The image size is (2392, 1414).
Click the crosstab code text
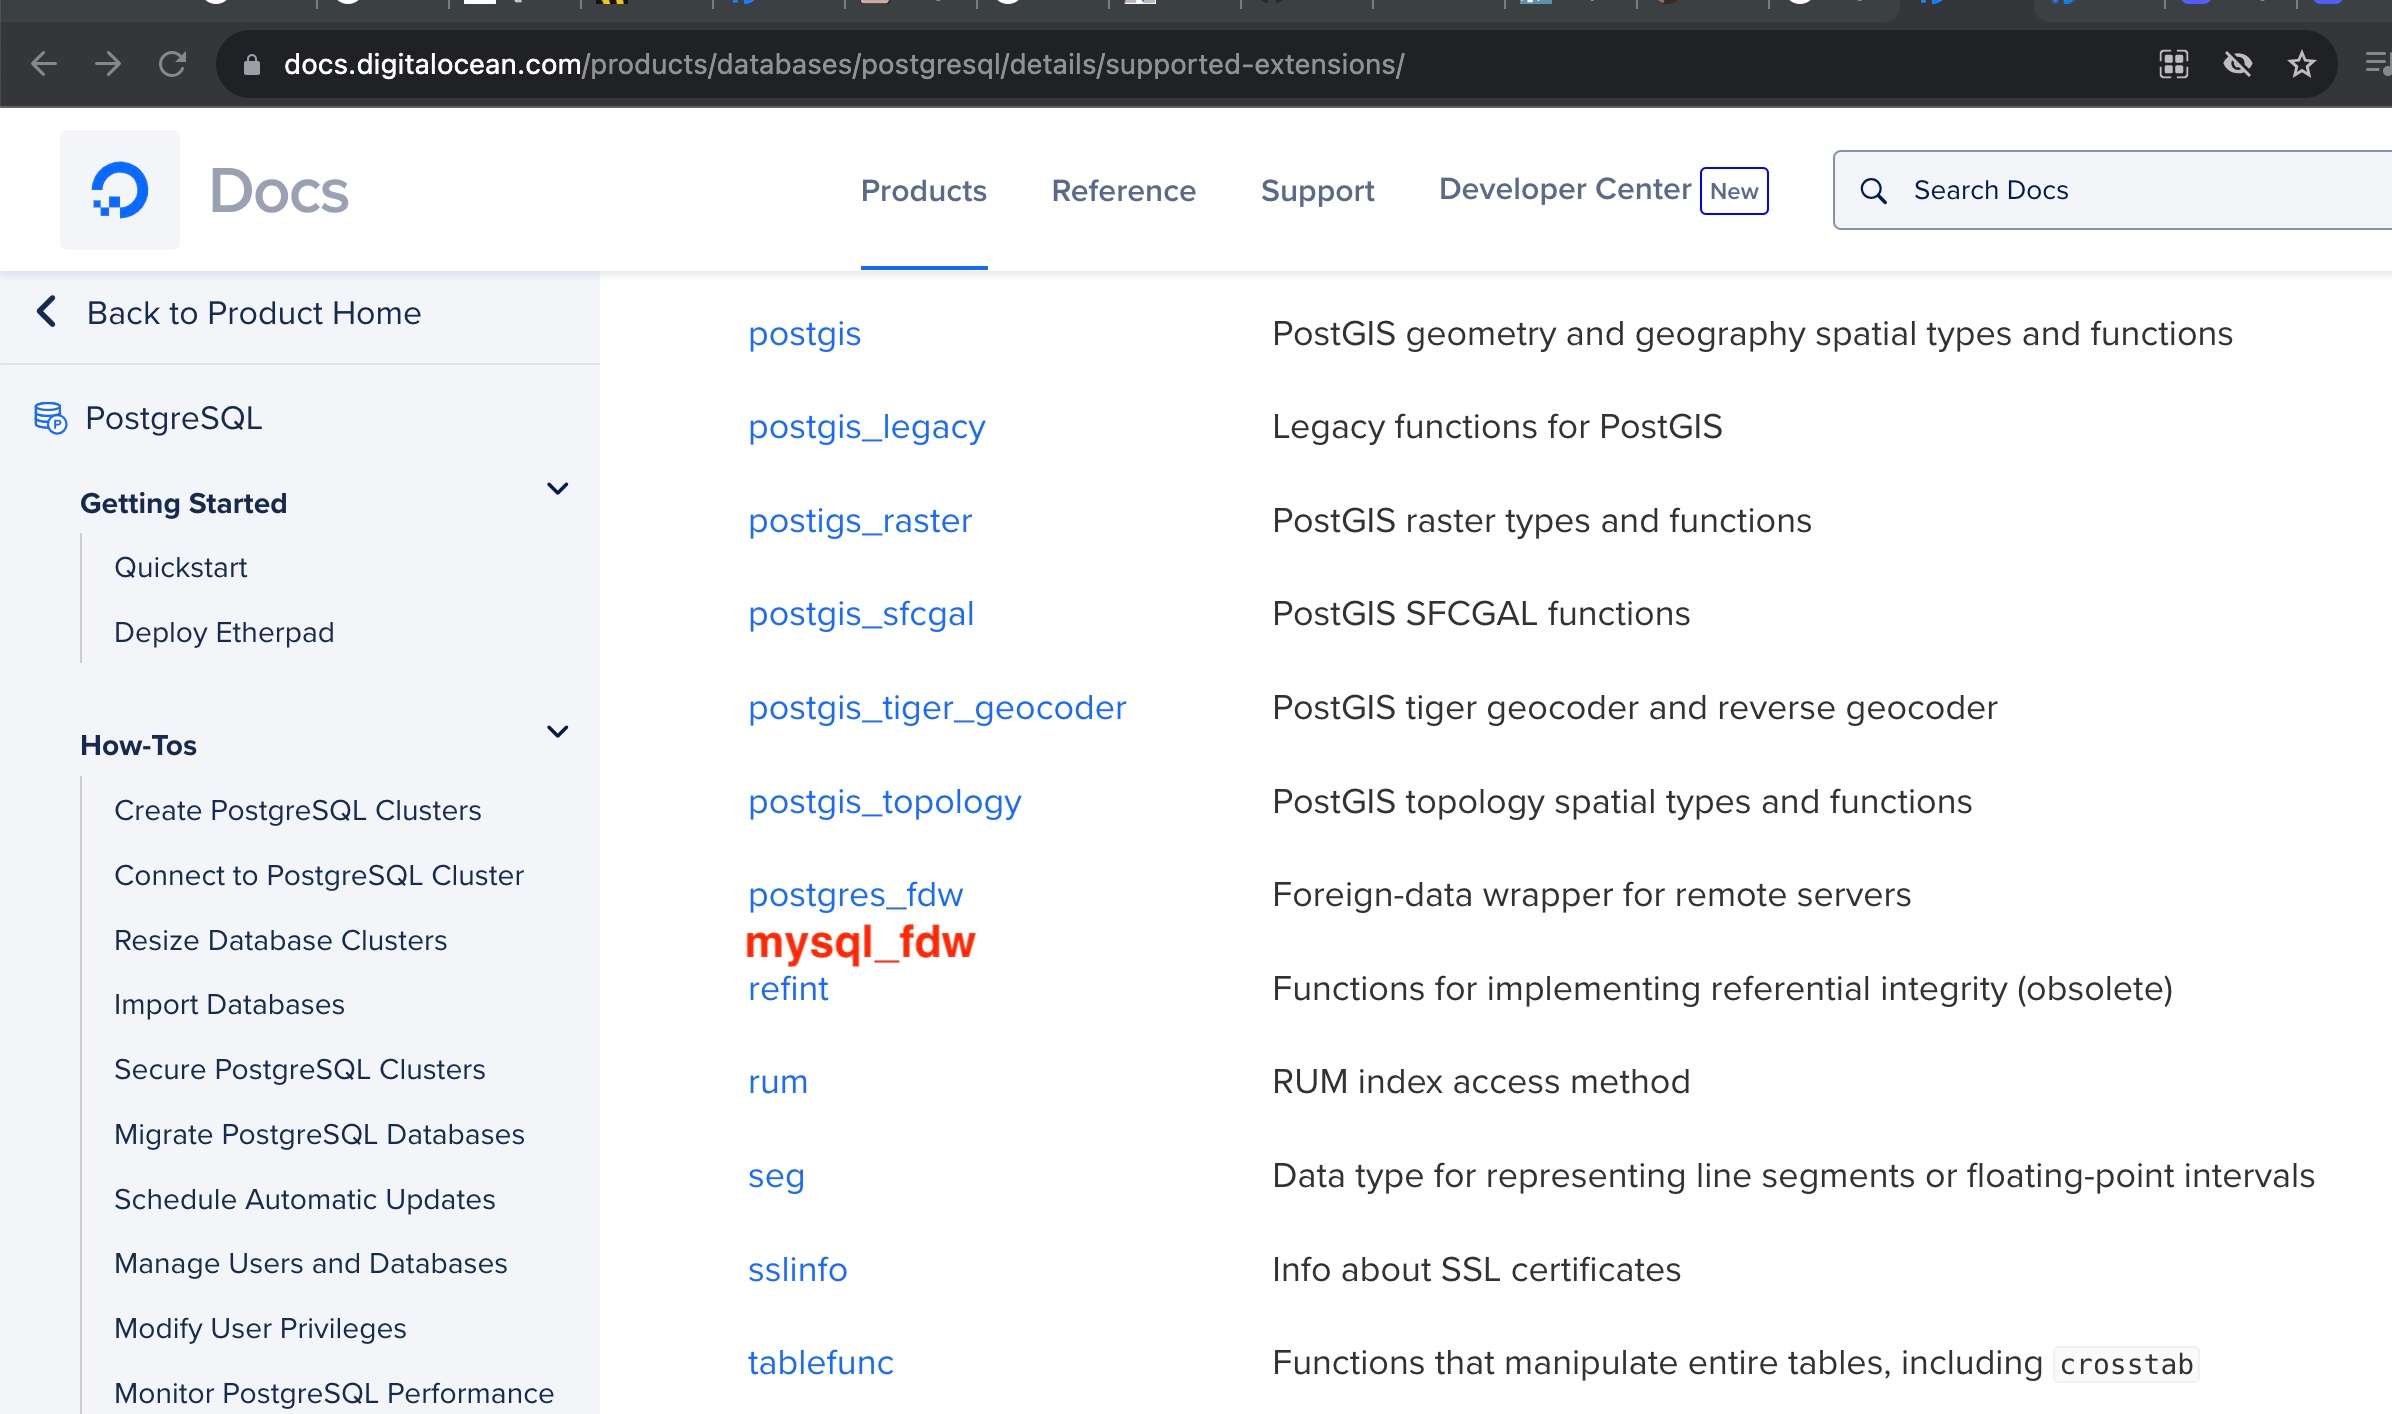pos(2126,1365)
